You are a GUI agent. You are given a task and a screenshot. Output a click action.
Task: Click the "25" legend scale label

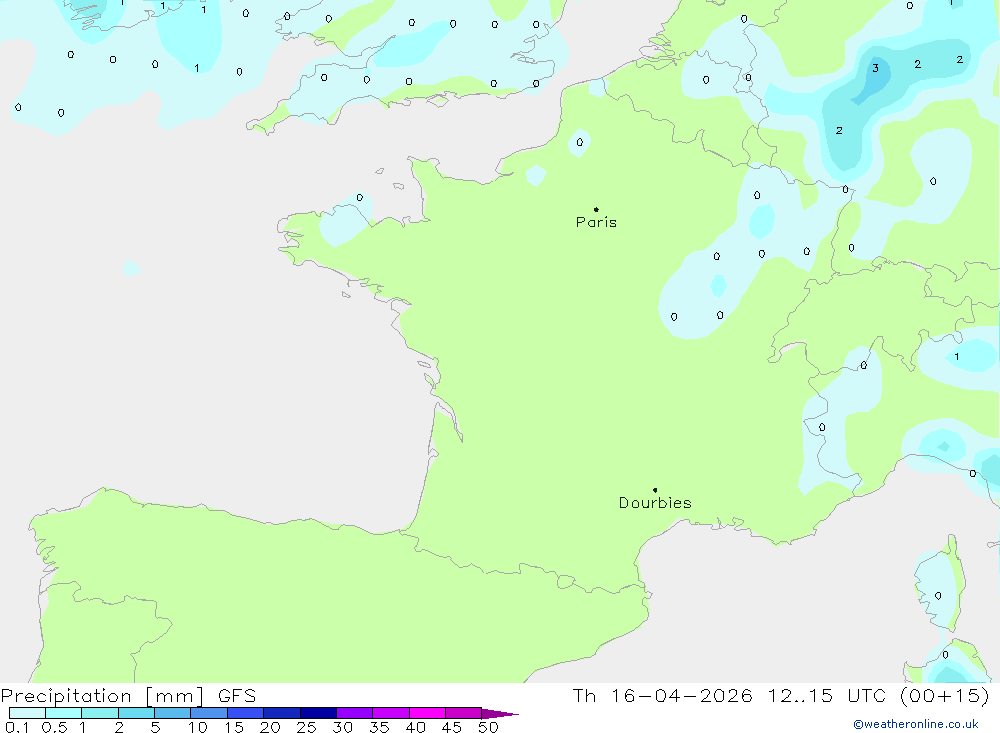[x=306, y=727]
